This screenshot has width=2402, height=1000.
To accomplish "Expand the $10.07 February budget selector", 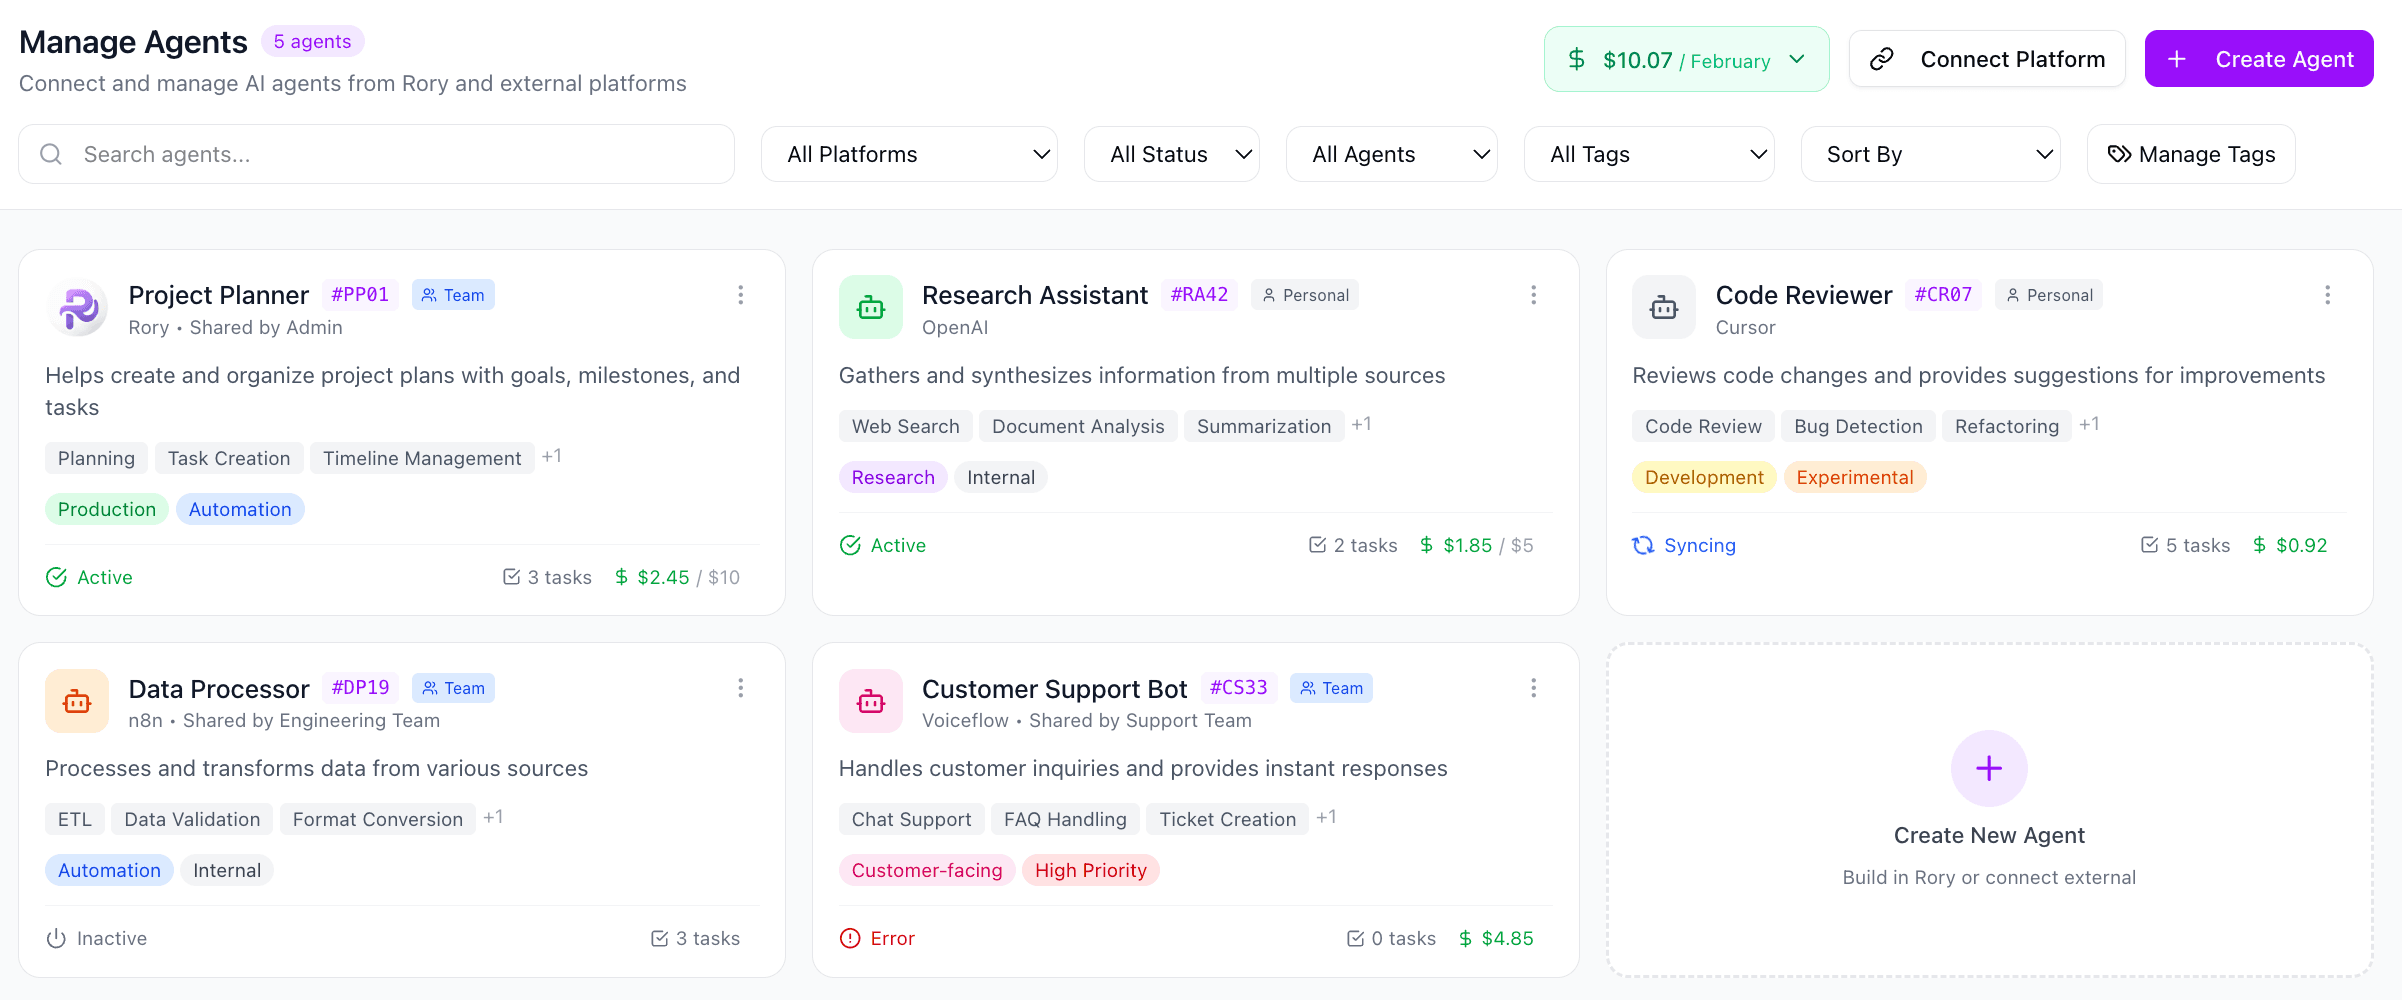I will point(1686,59).
